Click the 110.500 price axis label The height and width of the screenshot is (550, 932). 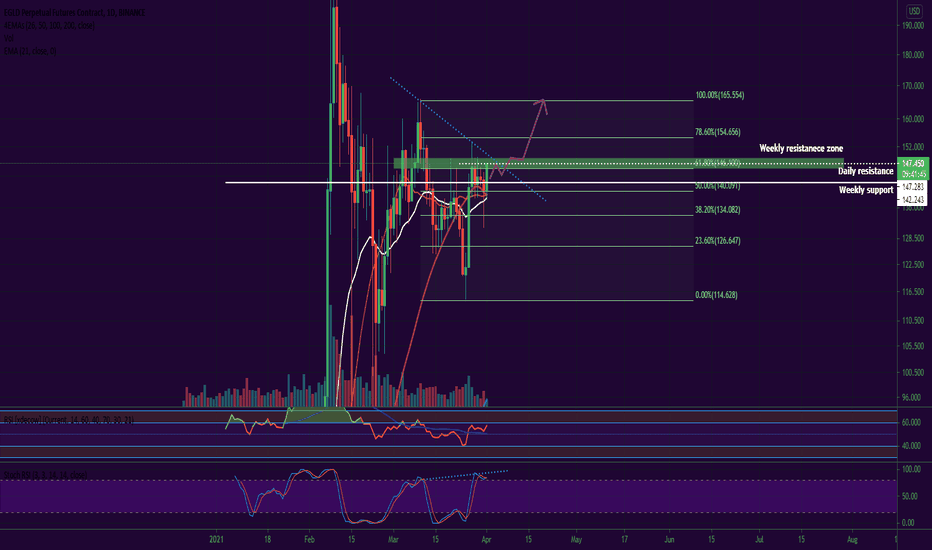point(913,320)
